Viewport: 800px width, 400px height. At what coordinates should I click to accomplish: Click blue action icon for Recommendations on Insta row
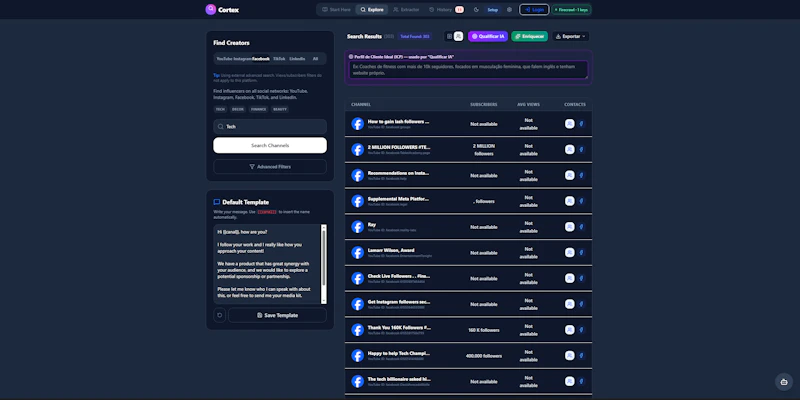581,176
